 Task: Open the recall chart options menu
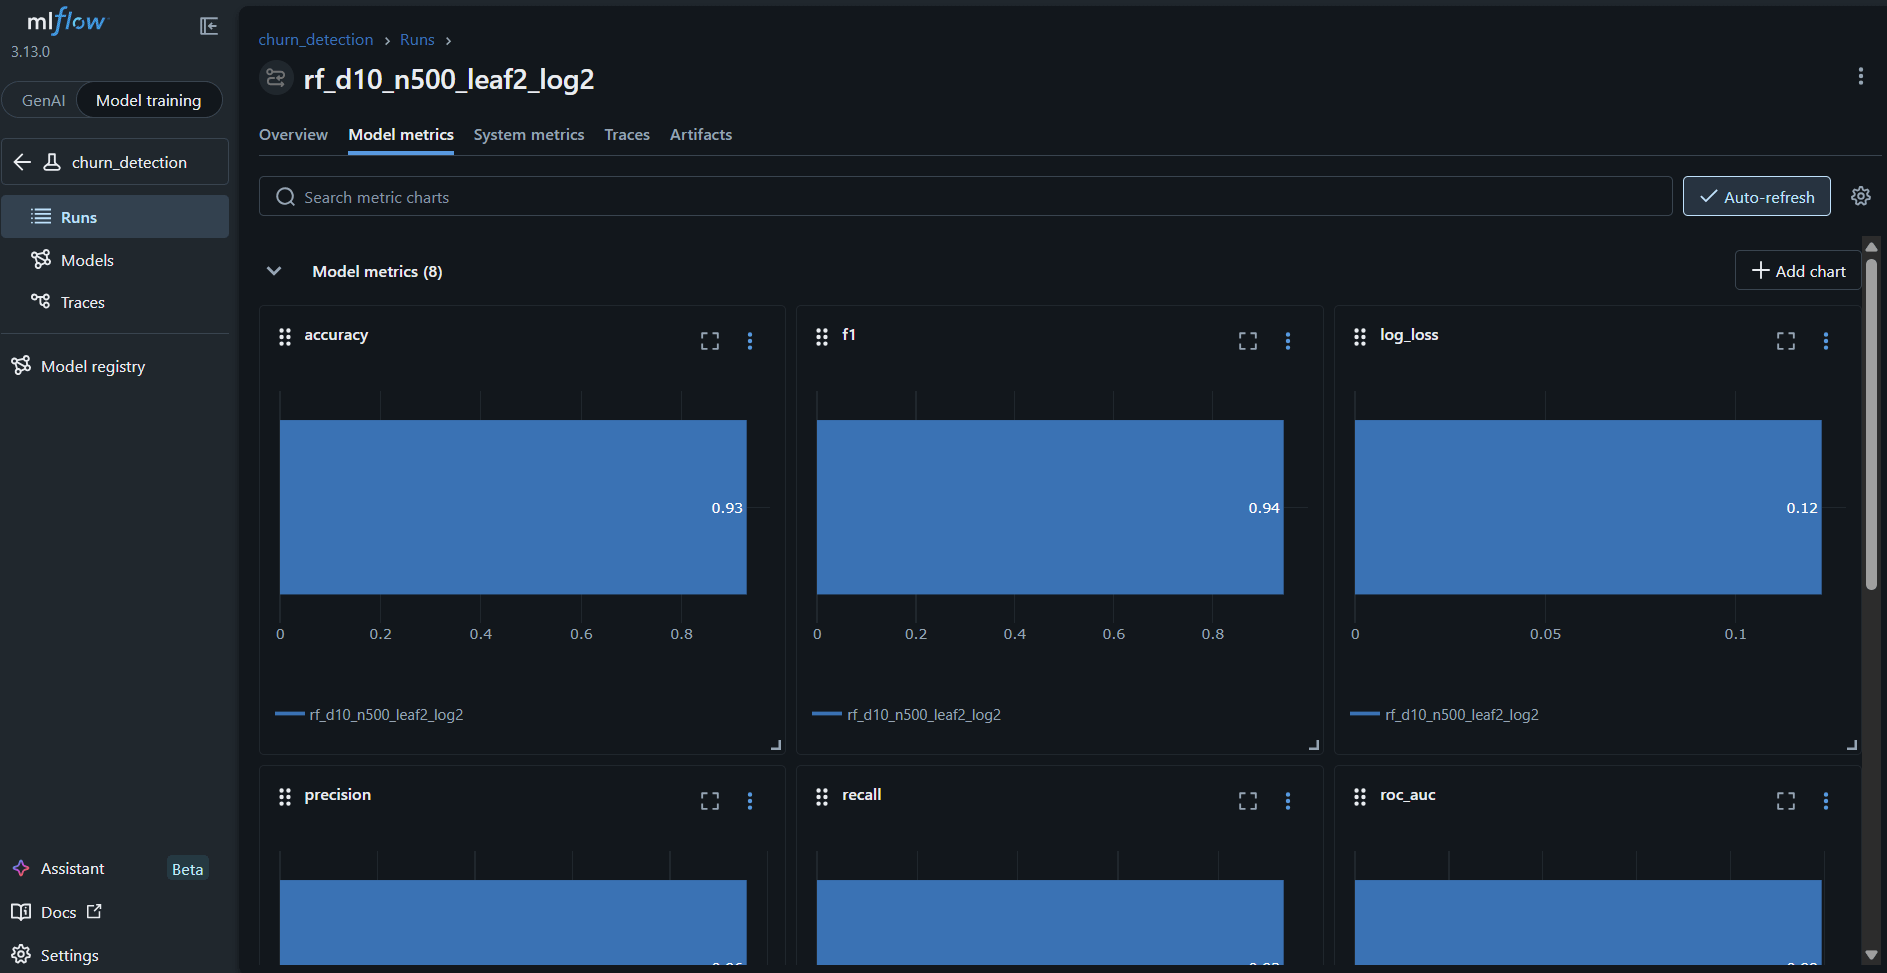pos(1288,801)
